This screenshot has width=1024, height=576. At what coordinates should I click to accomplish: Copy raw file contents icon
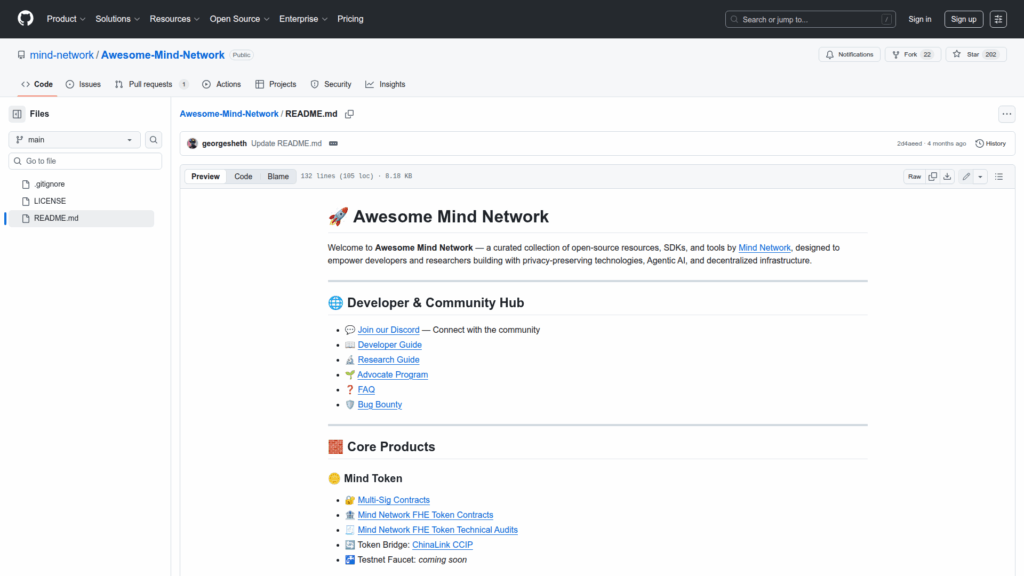933,176
